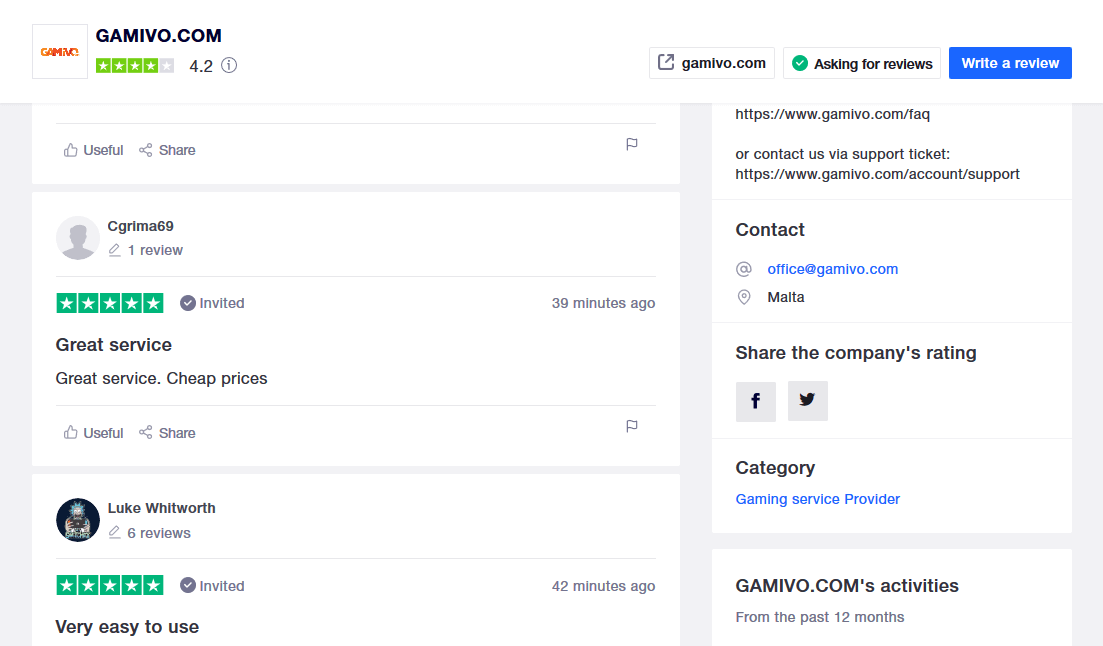Open the gamivo.com/faq URL text
Viewport: 1103px width, 646px height.
[833, 114]
